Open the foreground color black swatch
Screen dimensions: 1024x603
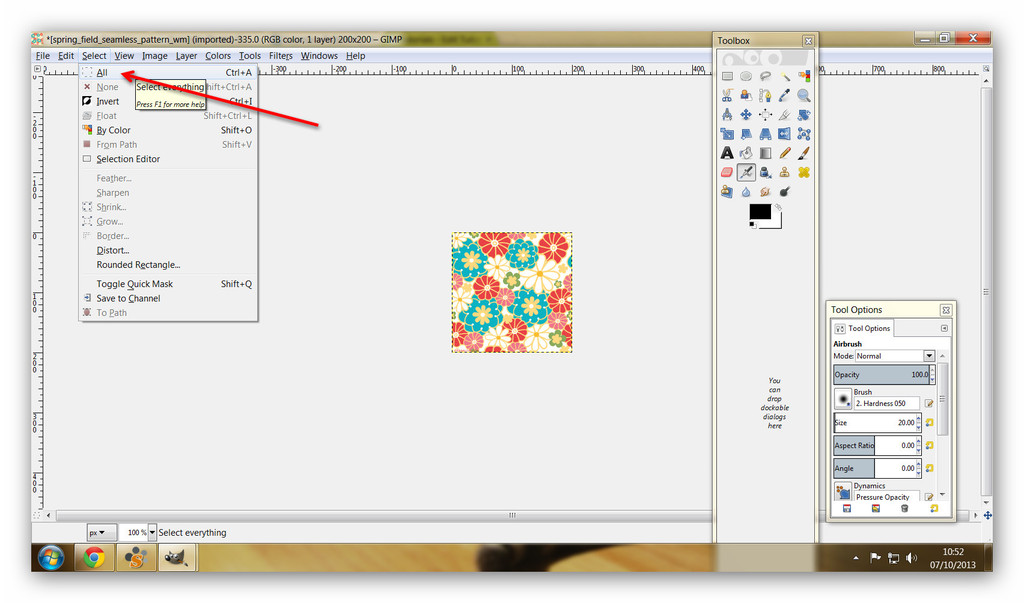tap(760, 212)
